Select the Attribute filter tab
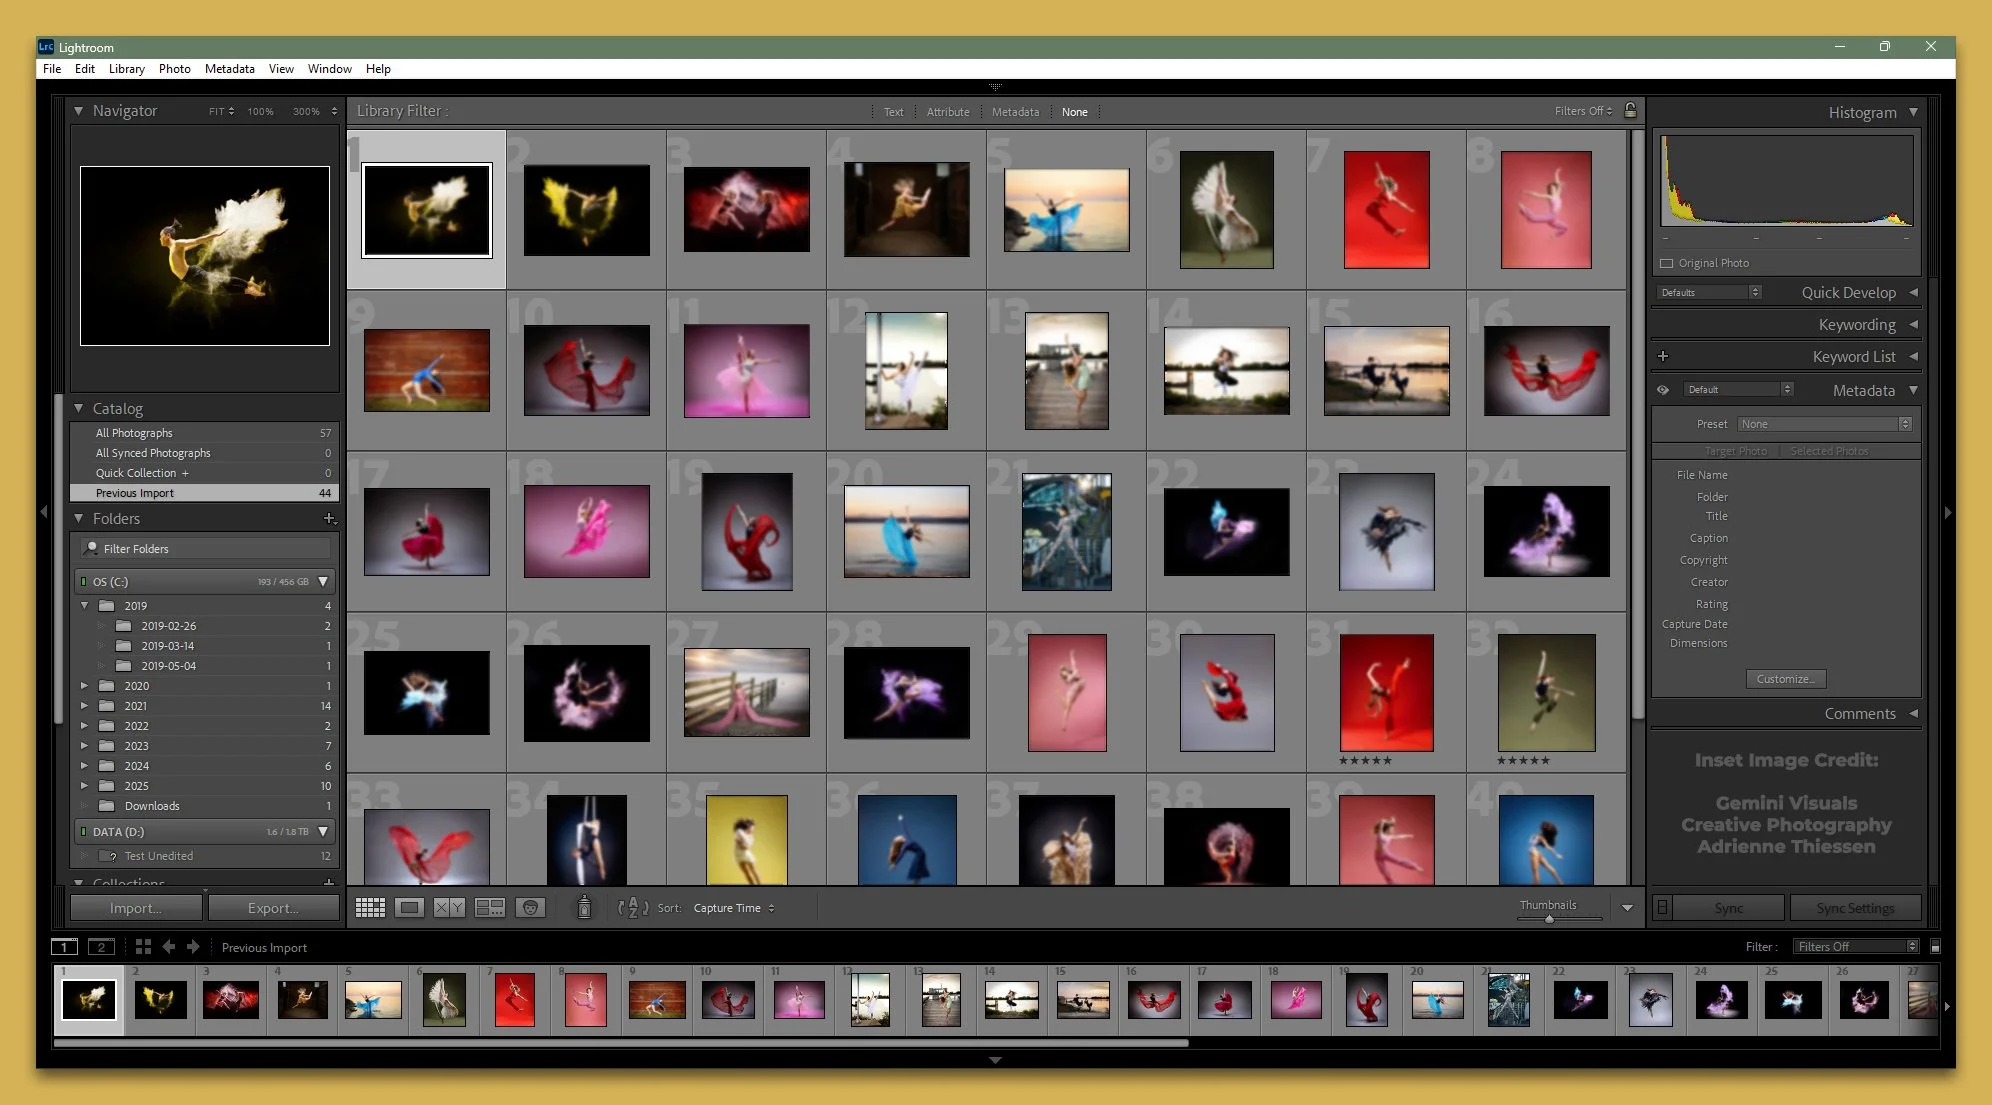This screenshot has width=1992, height=1105. click(947, 112)
